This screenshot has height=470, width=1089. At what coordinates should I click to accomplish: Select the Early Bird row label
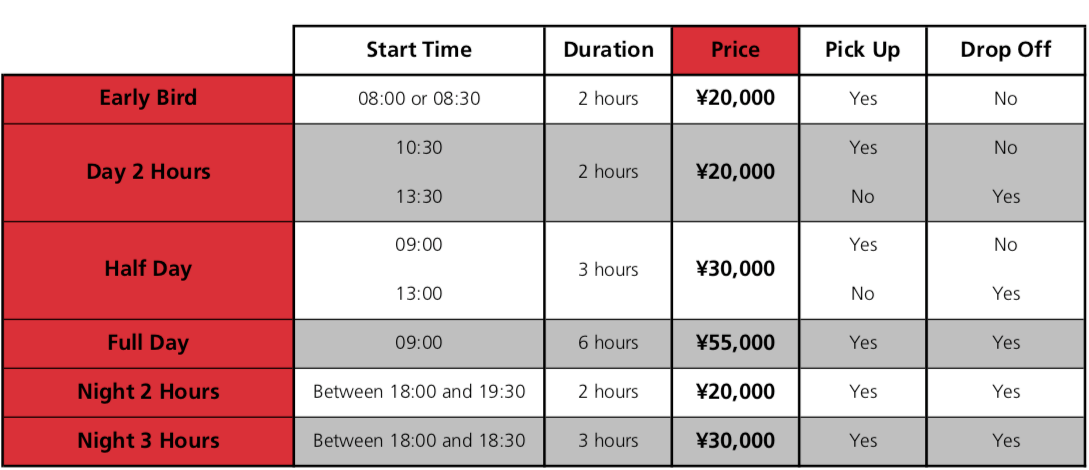coord(148,99)
